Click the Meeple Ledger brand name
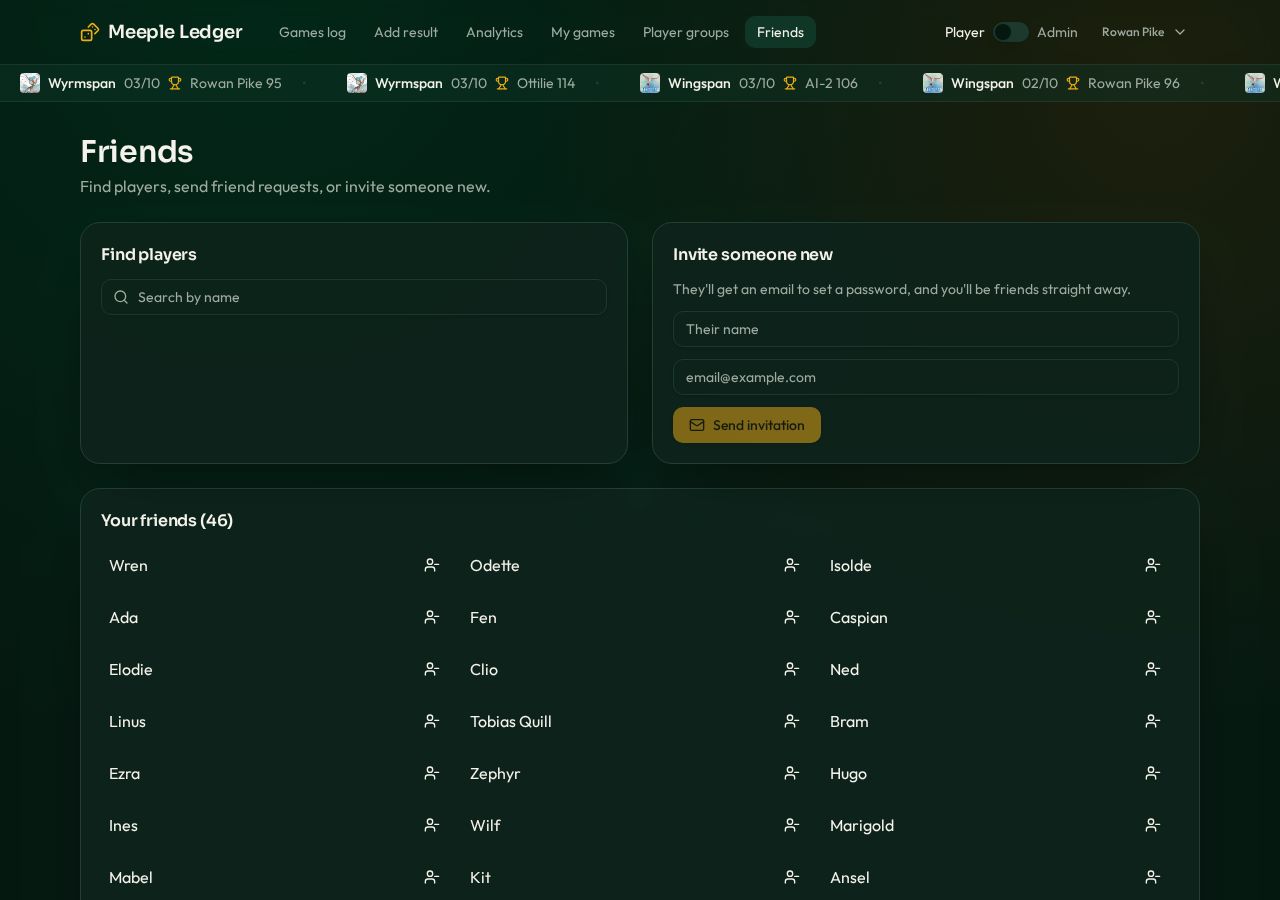Screen dimensions: 1280x900 click(175, 32)
